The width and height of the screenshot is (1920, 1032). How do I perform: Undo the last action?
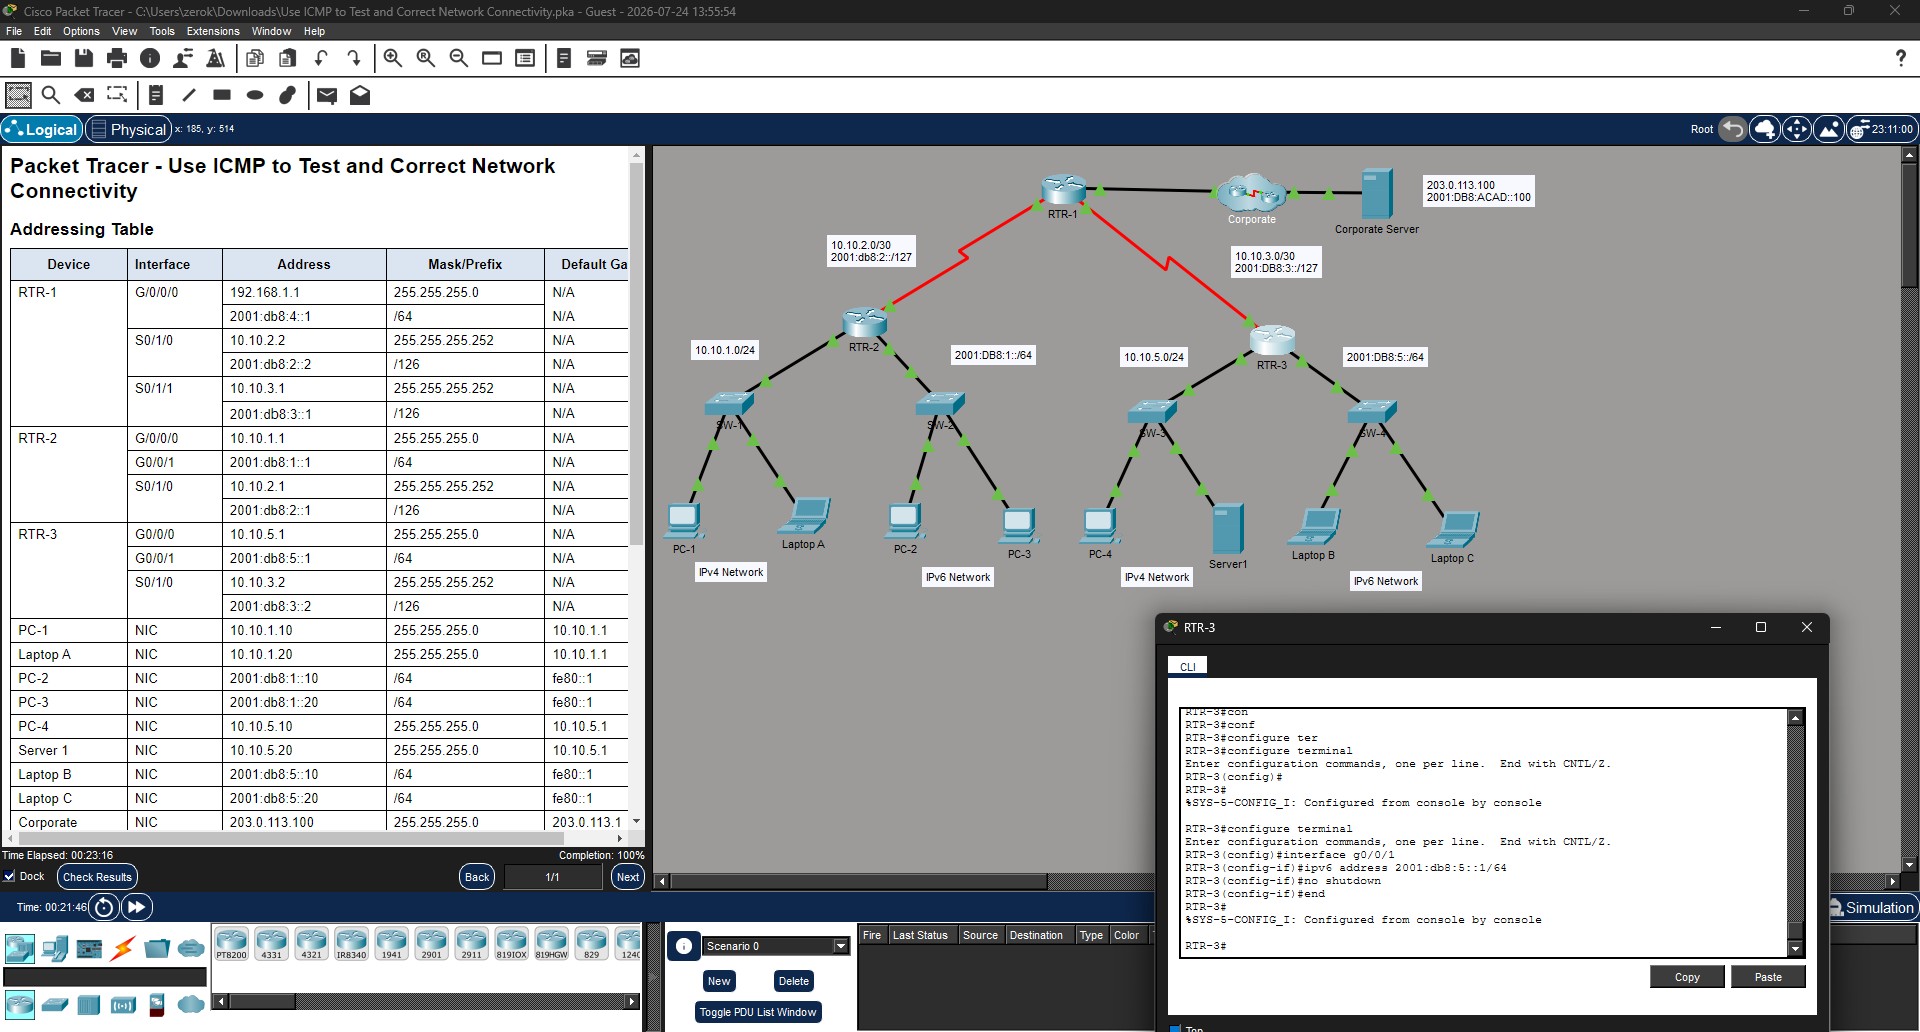[x=321, y=58]
